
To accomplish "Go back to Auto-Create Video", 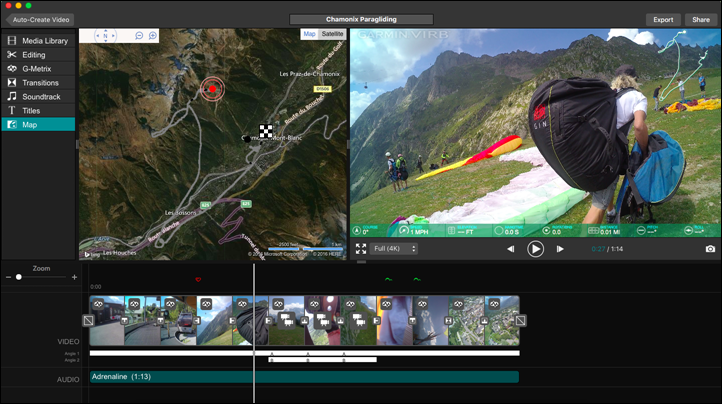I will [x=38, y=19].
